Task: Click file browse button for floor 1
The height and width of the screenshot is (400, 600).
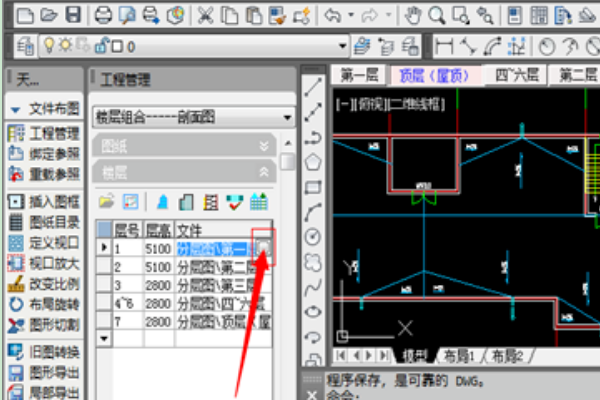Action: 264,248
